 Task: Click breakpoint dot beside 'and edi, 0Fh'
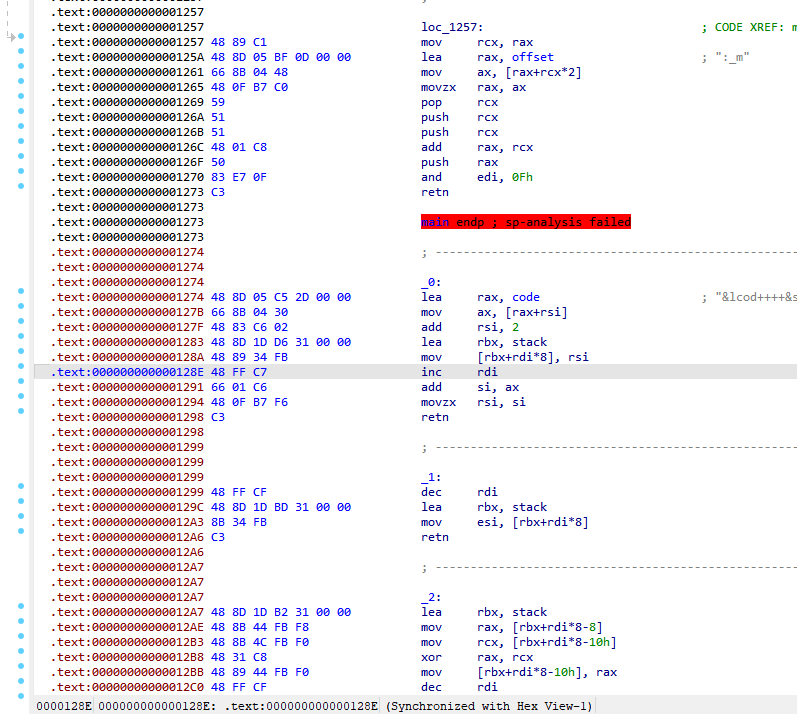22,178
